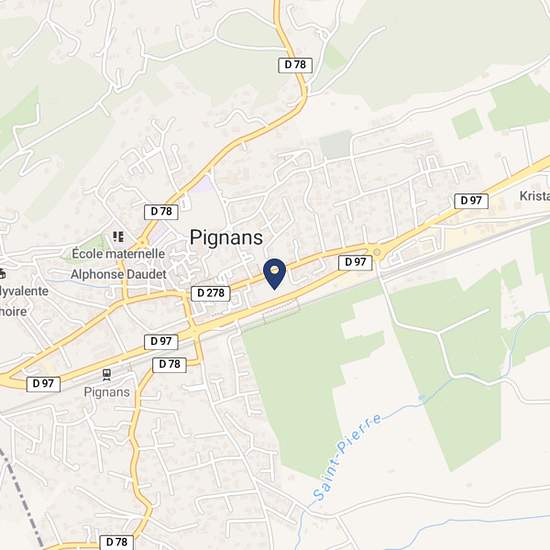
Task: Click the D 97 shield next to roundabout
Action: (x=355, y=262)
